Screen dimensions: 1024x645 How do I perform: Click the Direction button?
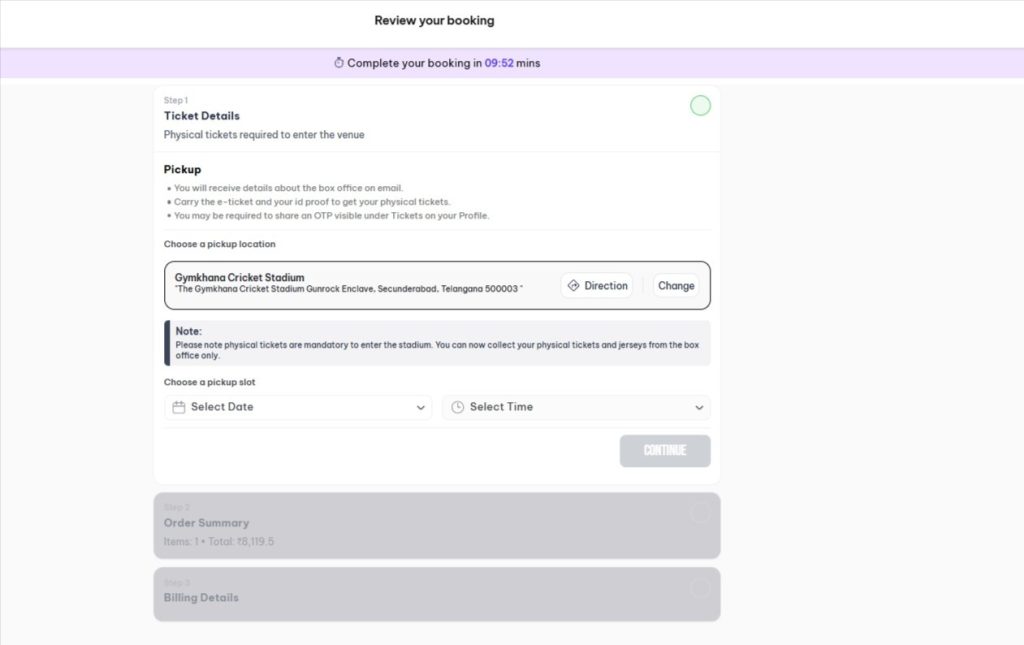click(597, 285)
